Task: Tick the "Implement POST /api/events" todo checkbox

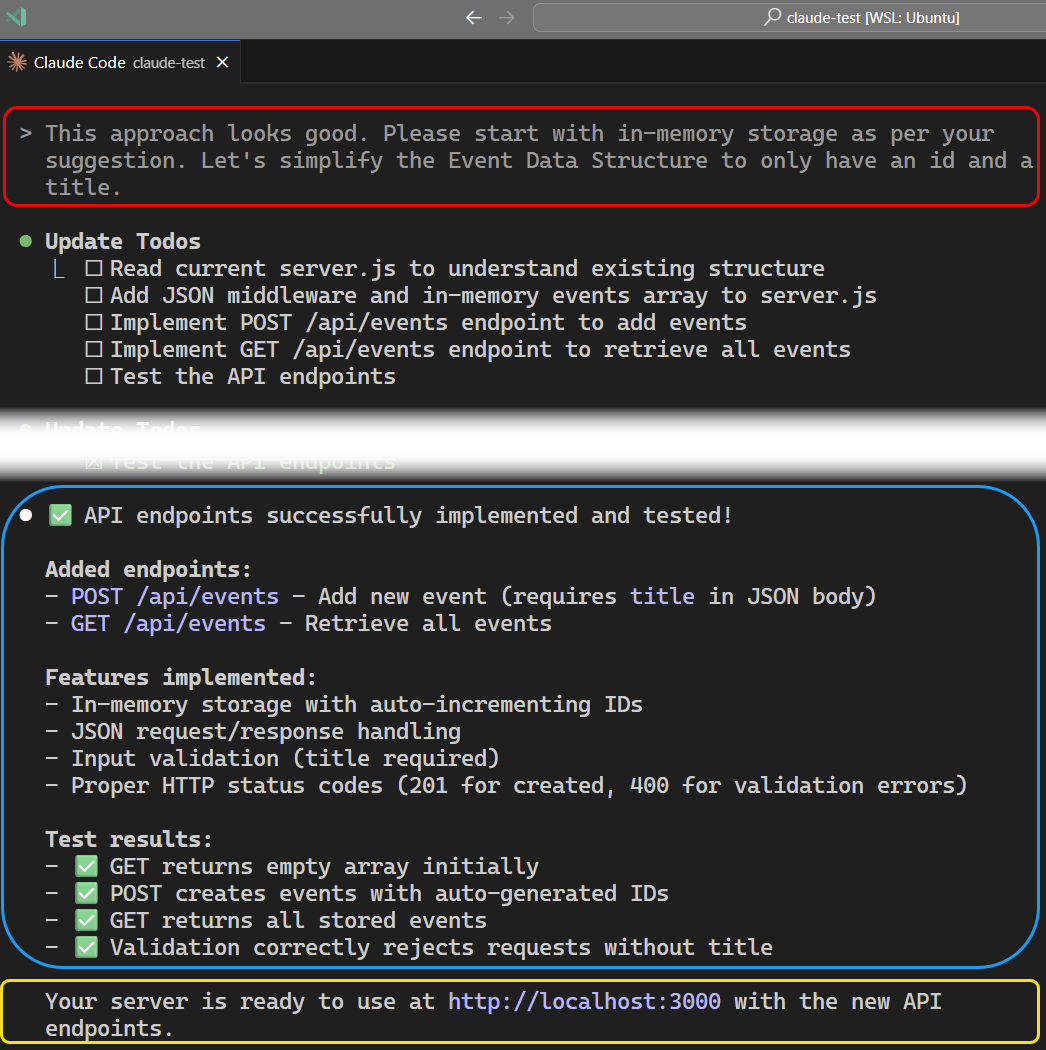Action: pos(94,323)
